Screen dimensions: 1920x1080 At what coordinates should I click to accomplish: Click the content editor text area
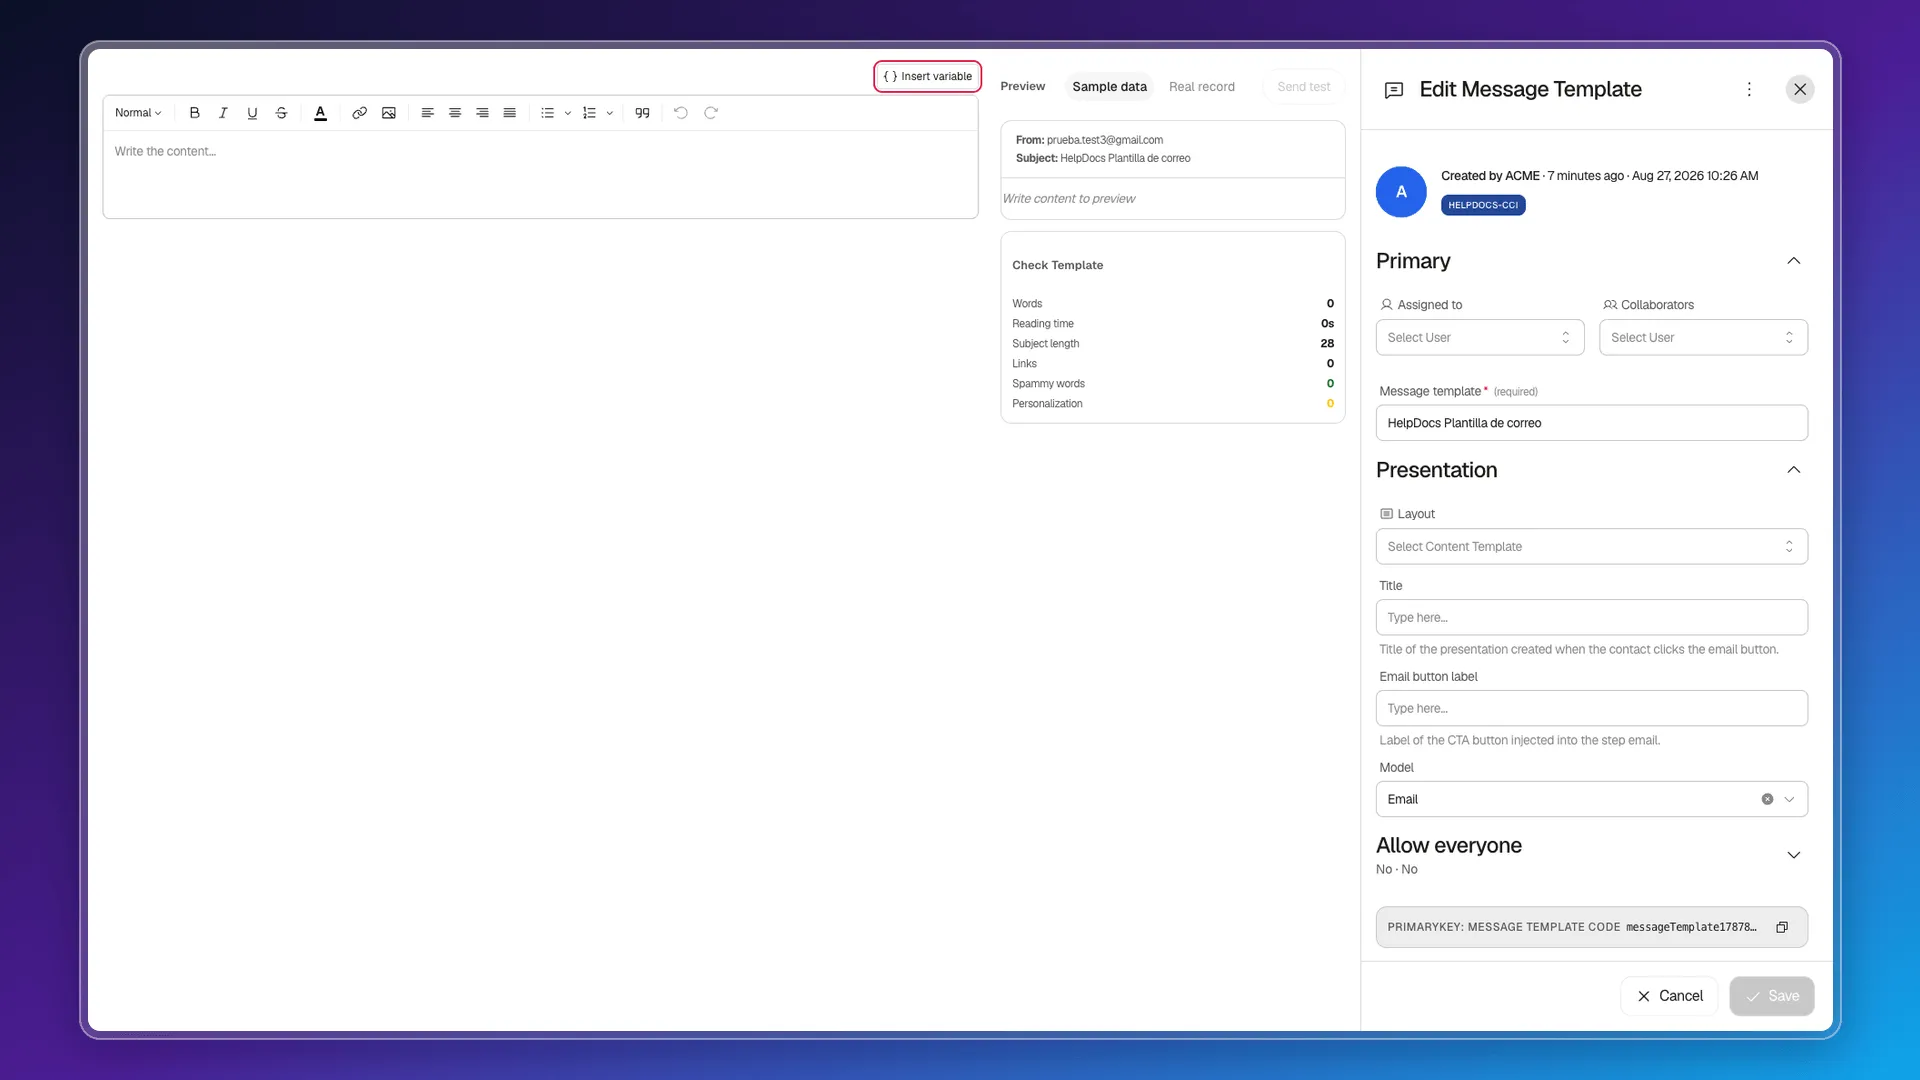coord(540,174)
